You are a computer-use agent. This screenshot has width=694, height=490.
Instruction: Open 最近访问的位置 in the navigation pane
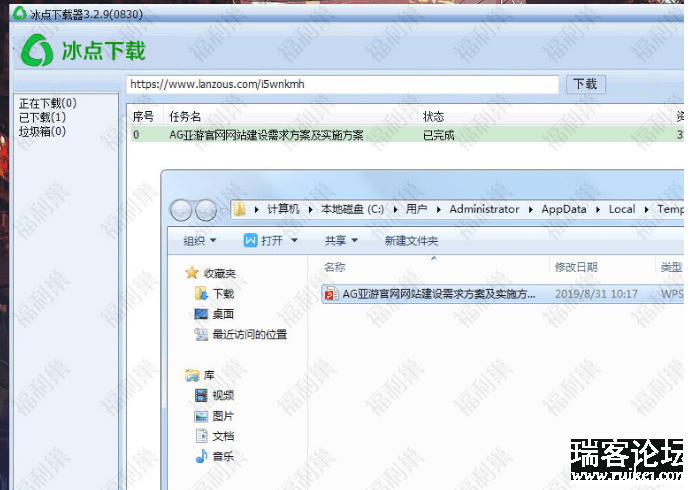pos(250,334)
